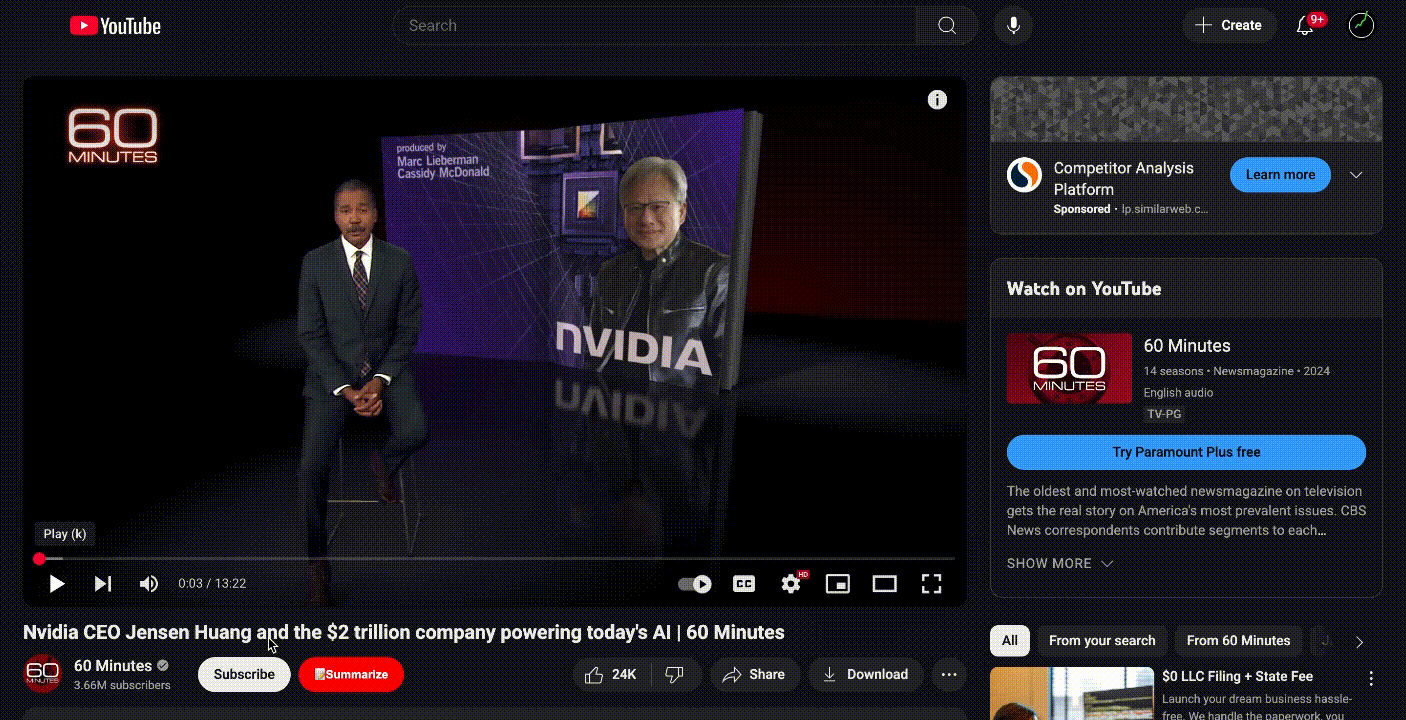Seek ahead on the video progress bar

(500, 557)
